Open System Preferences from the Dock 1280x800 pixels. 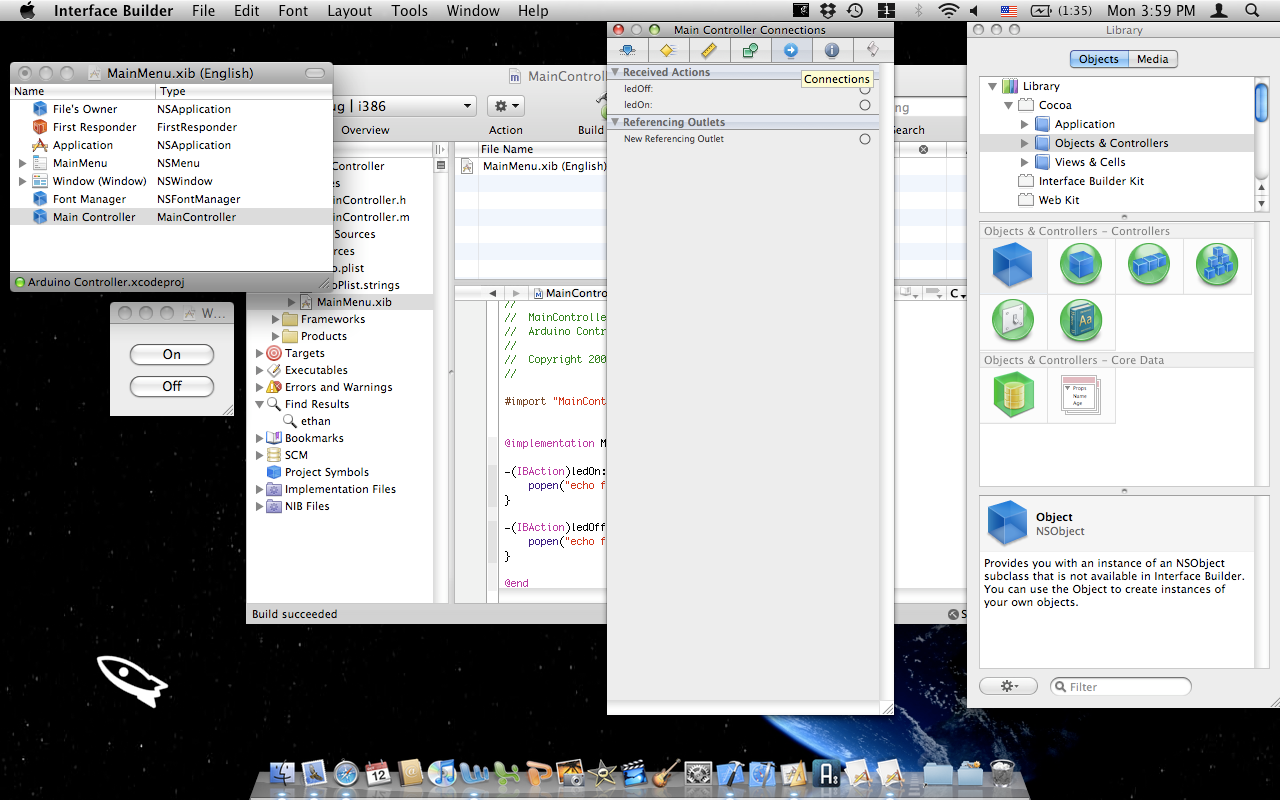click(x=698, y=773)
